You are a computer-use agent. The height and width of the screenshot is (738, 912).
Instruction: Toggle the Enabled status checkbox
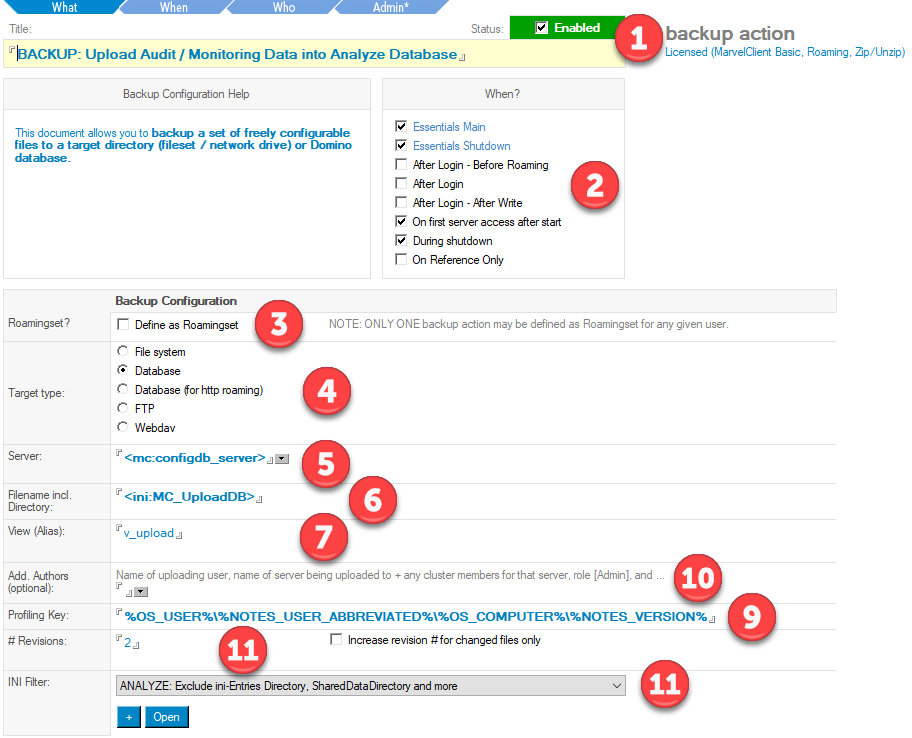542,27
